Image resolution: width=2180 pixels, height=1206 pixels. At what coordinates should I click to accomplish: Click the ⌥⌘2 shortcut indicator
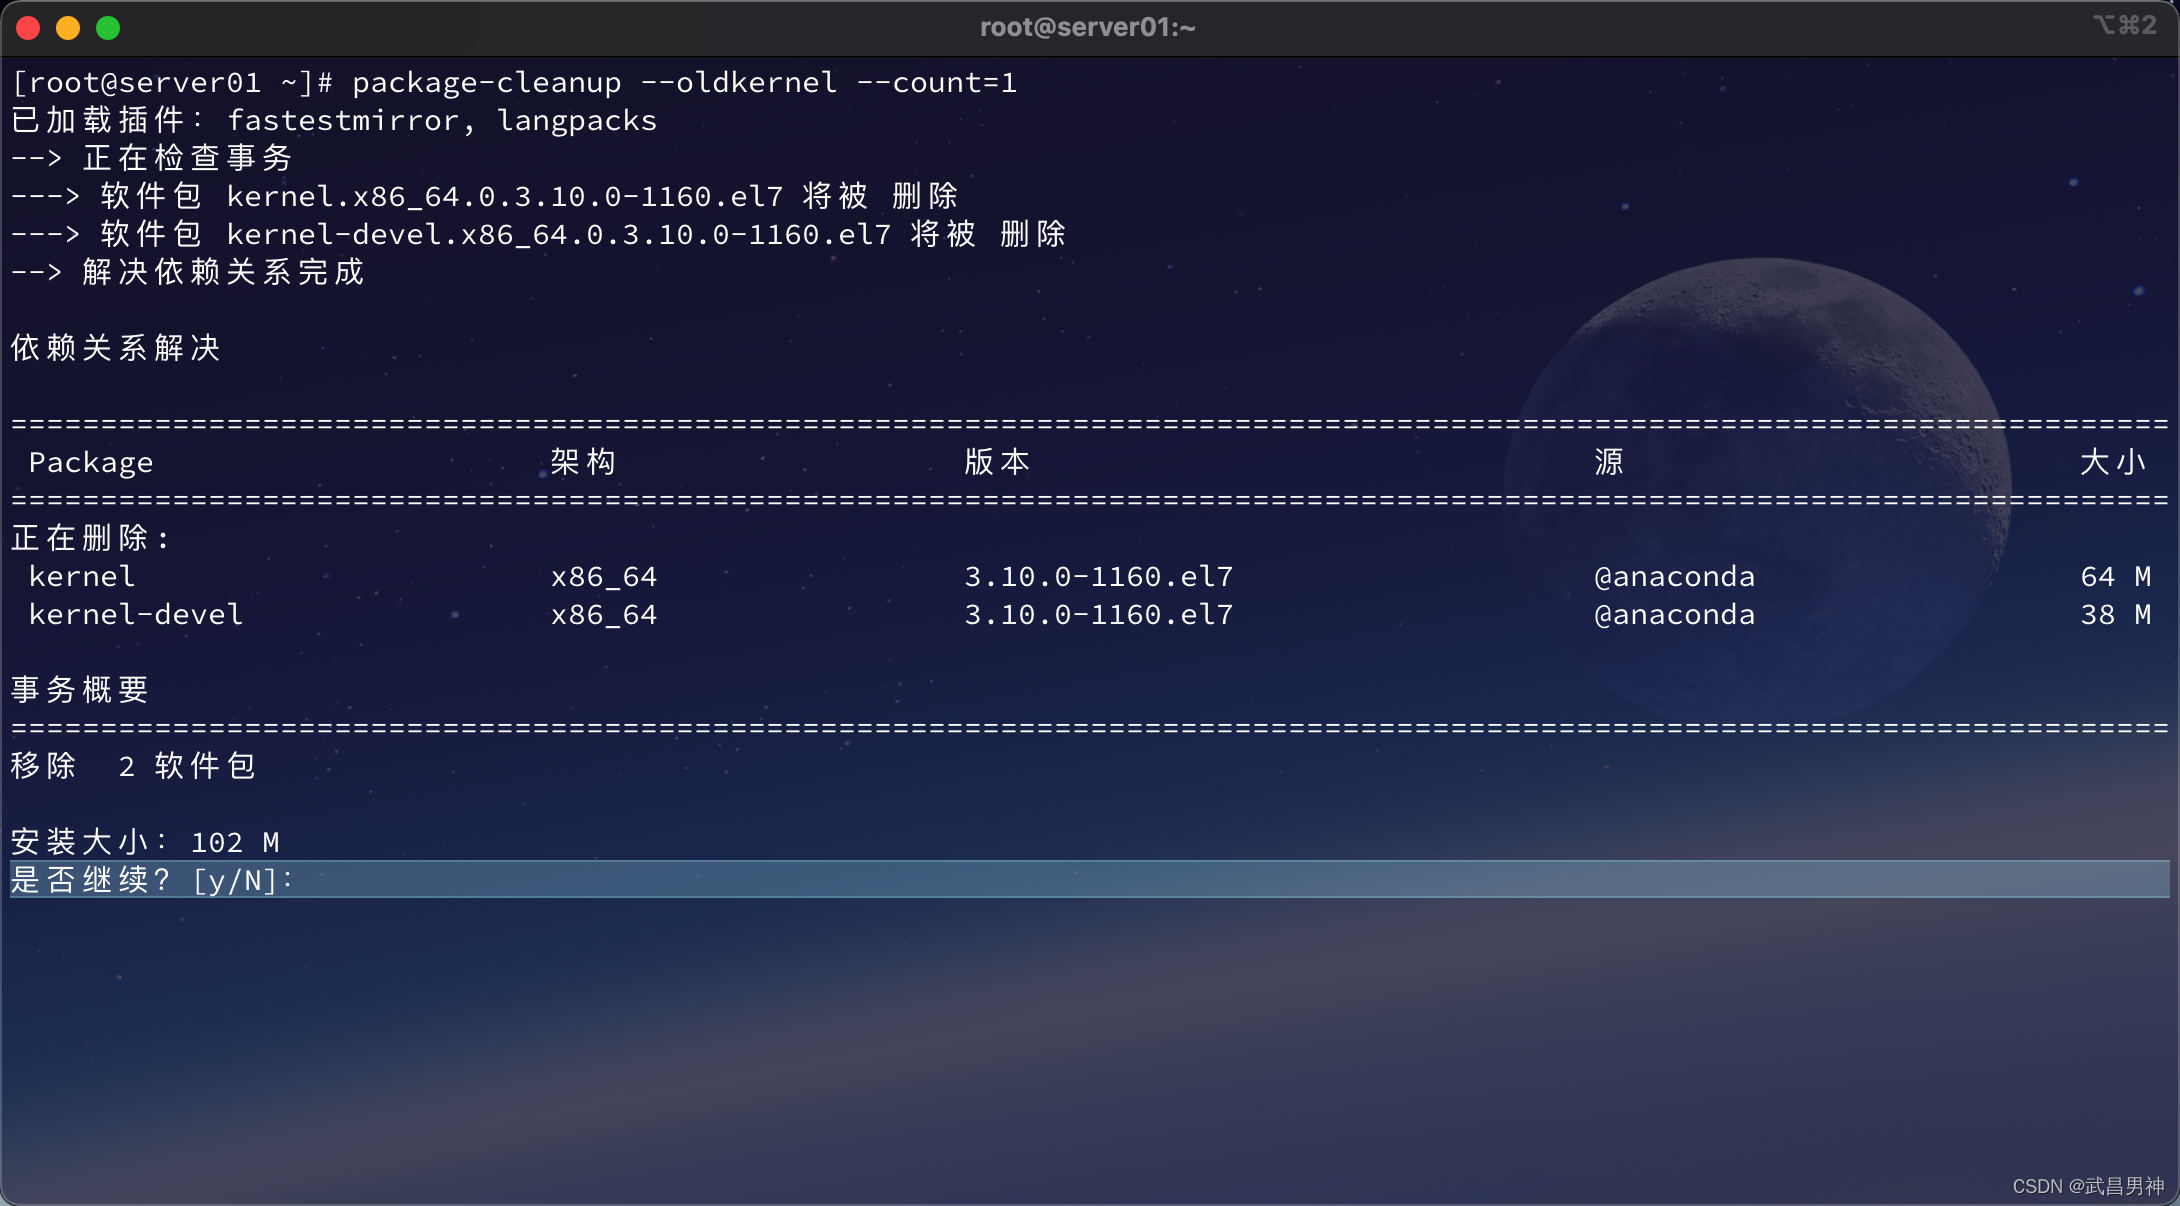[x=2124, y=25]
